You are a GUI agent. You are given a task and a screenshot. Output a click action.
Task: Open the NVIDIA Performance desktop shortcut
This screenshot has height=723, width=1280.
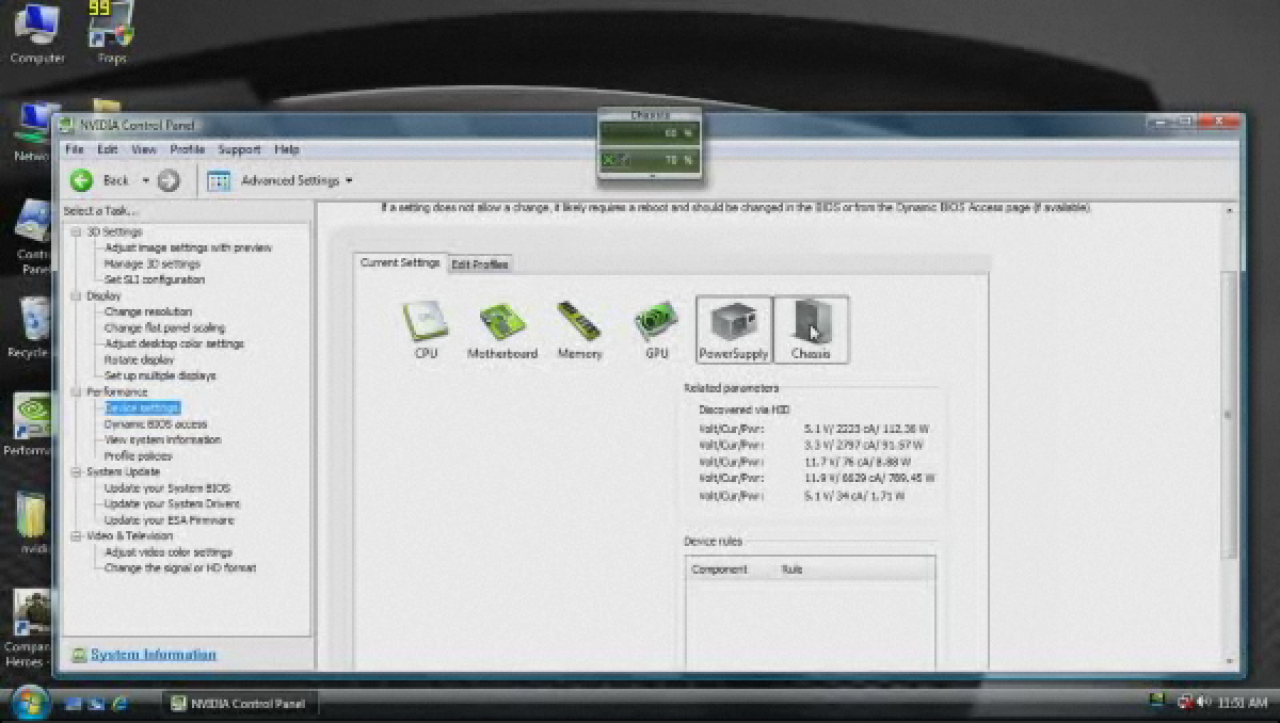click(x=30, y=425)
